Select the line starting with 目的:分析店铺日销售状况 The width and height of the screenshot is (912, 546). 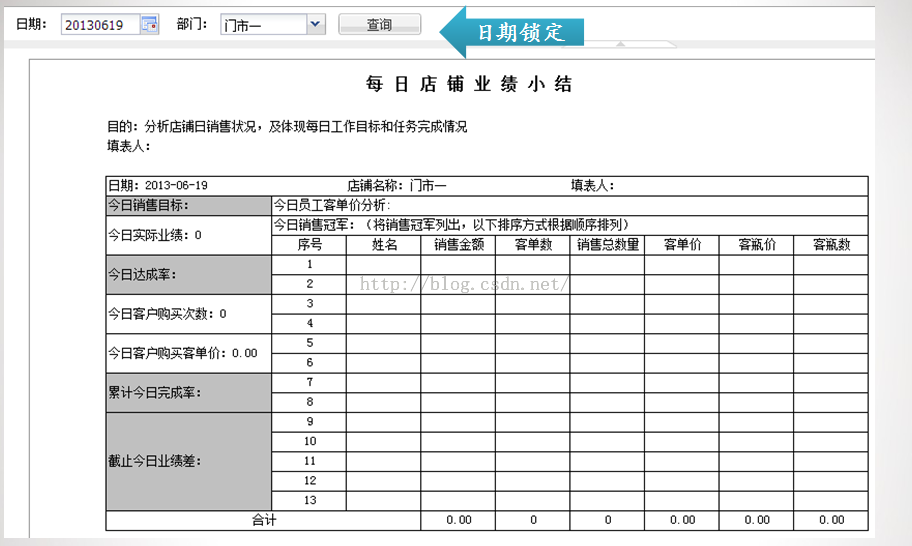[287, 127]
